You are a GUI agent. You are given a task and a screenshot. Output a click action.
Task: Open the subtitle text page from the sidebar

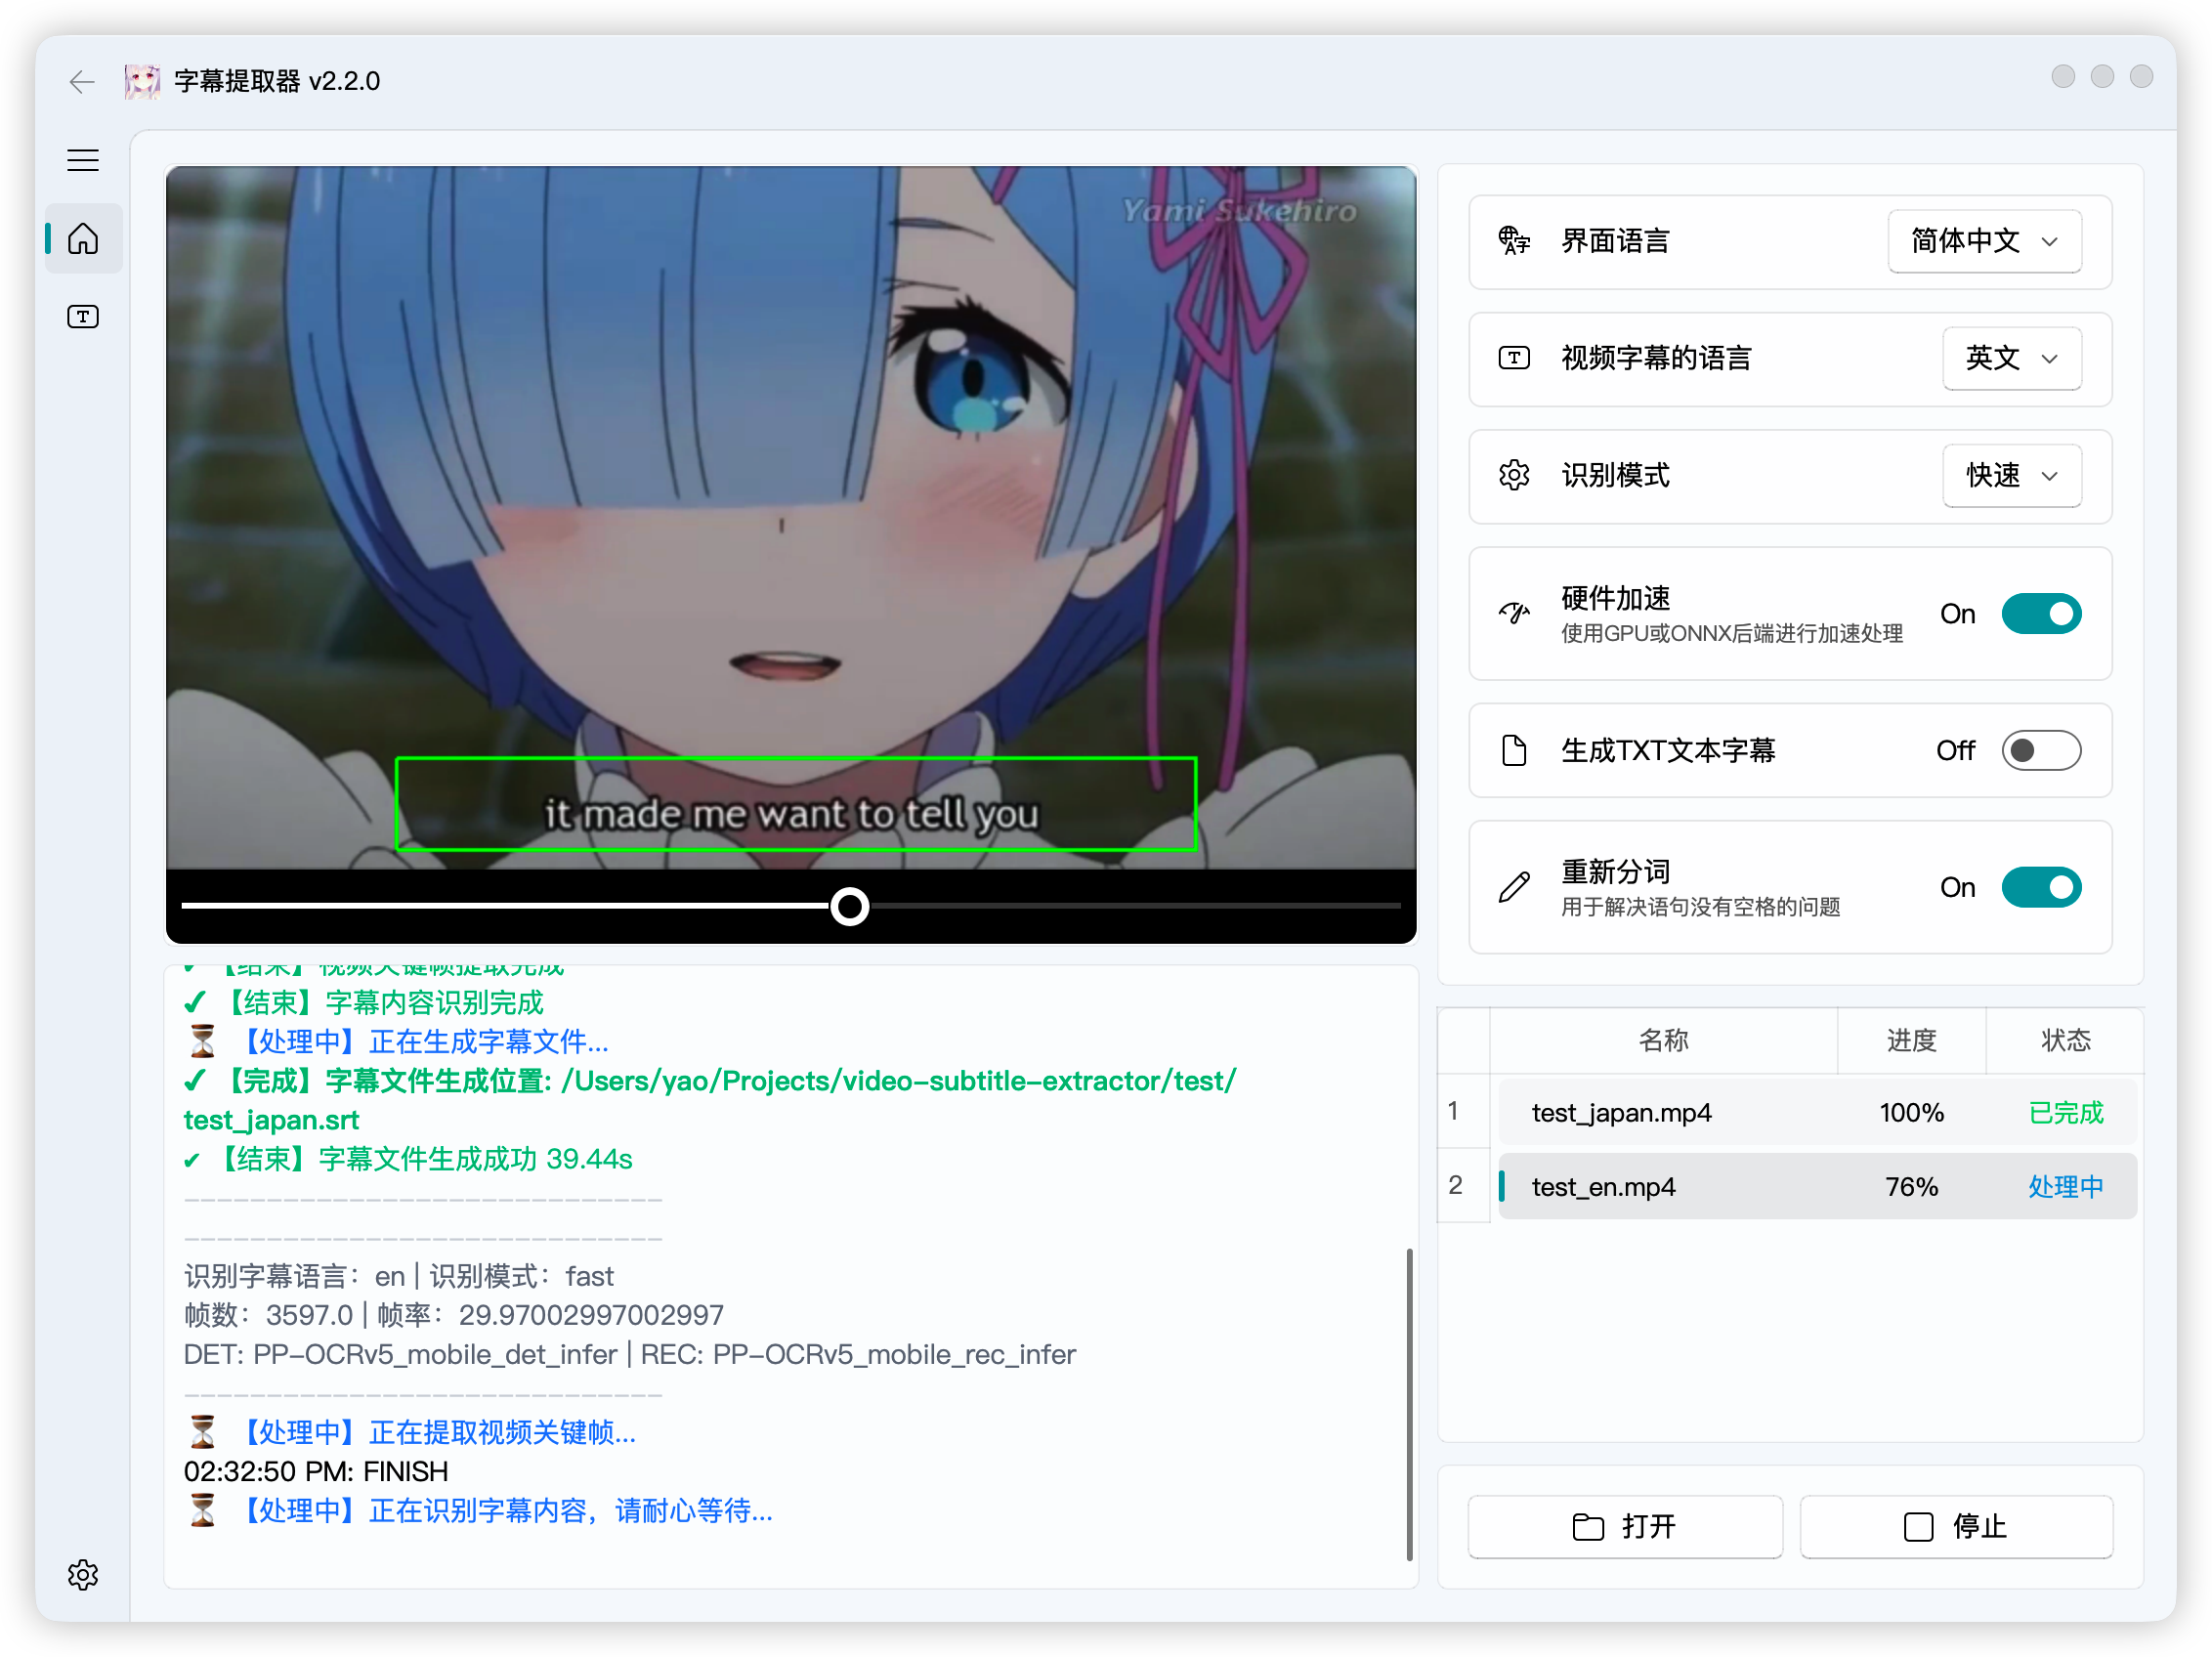pyautogui.click(x=82, y=316)
